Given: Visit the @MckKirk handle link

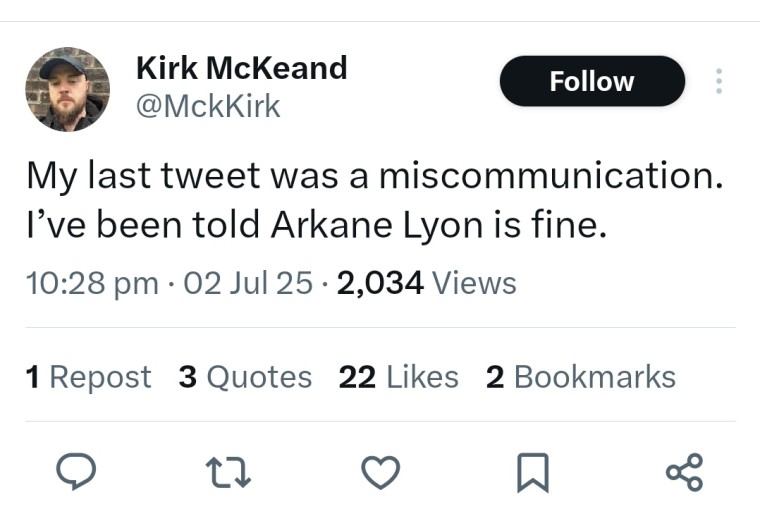Looking at the screenshot, I should pyautogui.click(x=208, y=106).
